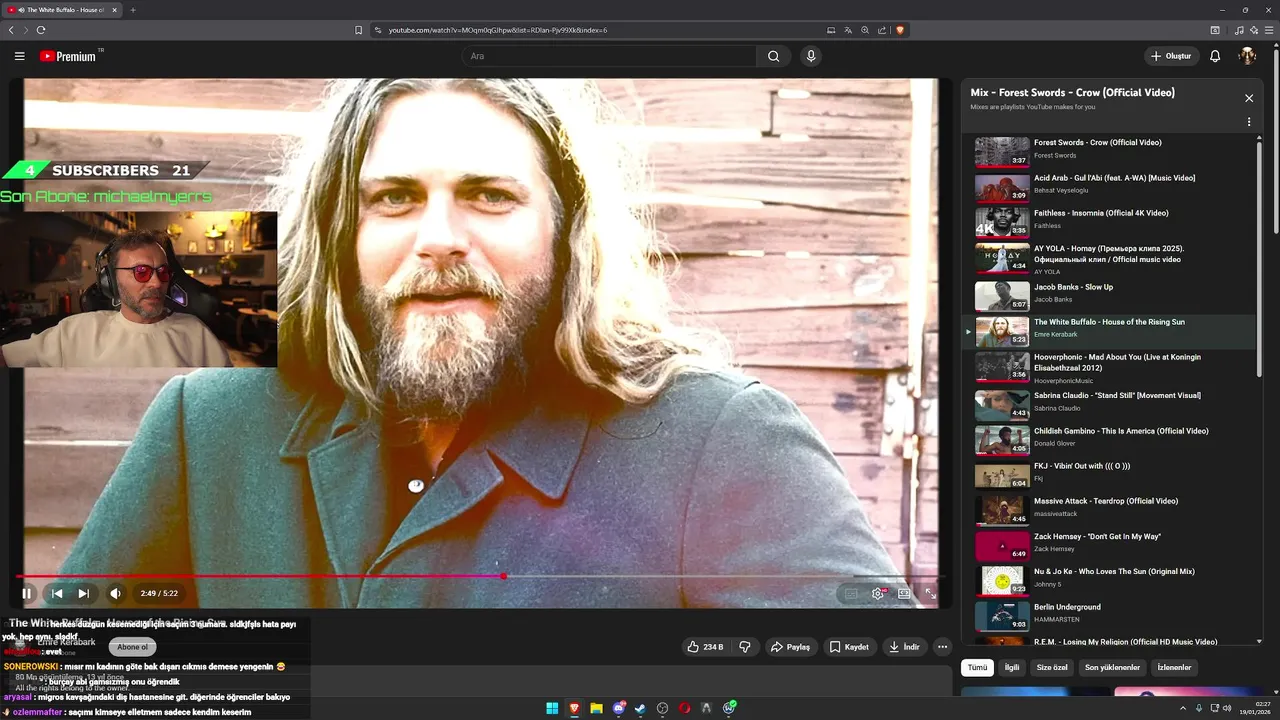Open Brave Shields lion icon
Image resolution: width=1280 pixels, height=720 pixels.
(900, 30)
